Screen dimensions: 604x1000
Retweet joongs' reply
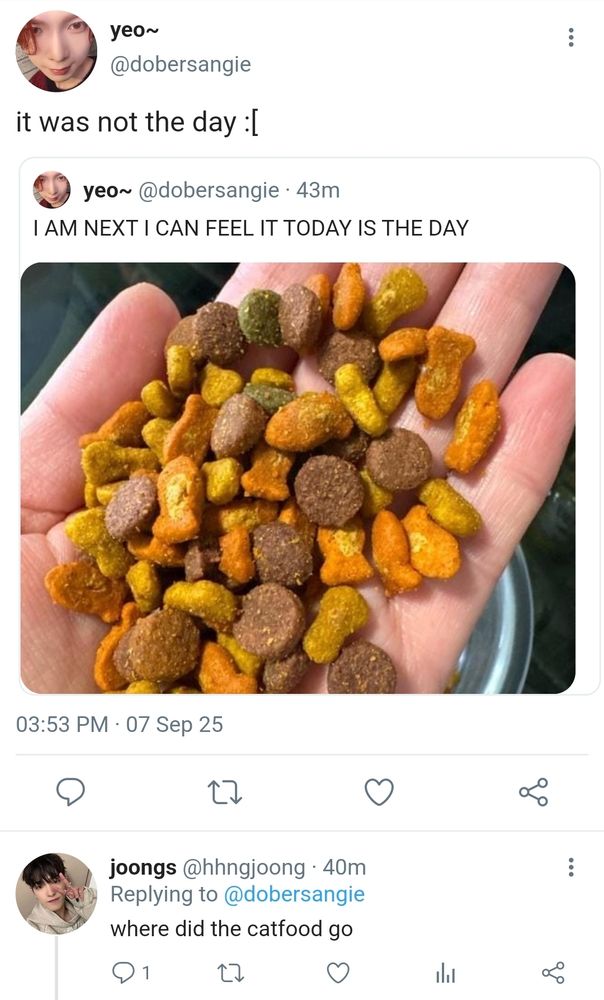tap(229, 972)
